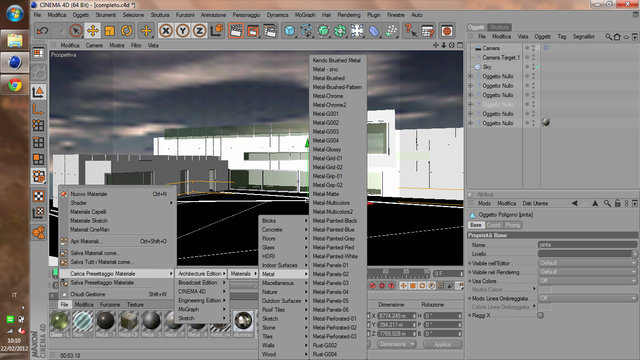640x360 pixels.
Task: Toggle the X axis lock icon
Action: (166, 31)
